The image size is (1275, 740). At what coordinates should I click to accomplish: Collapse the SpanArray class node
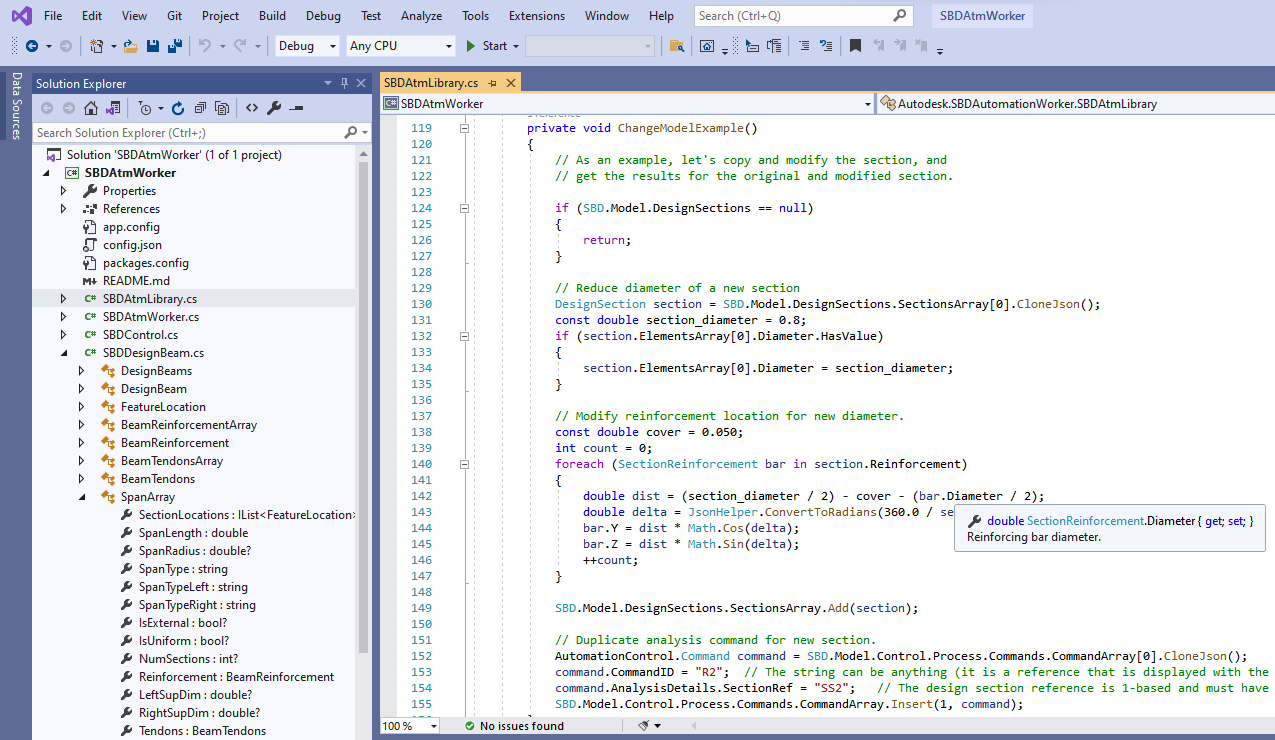82,497
